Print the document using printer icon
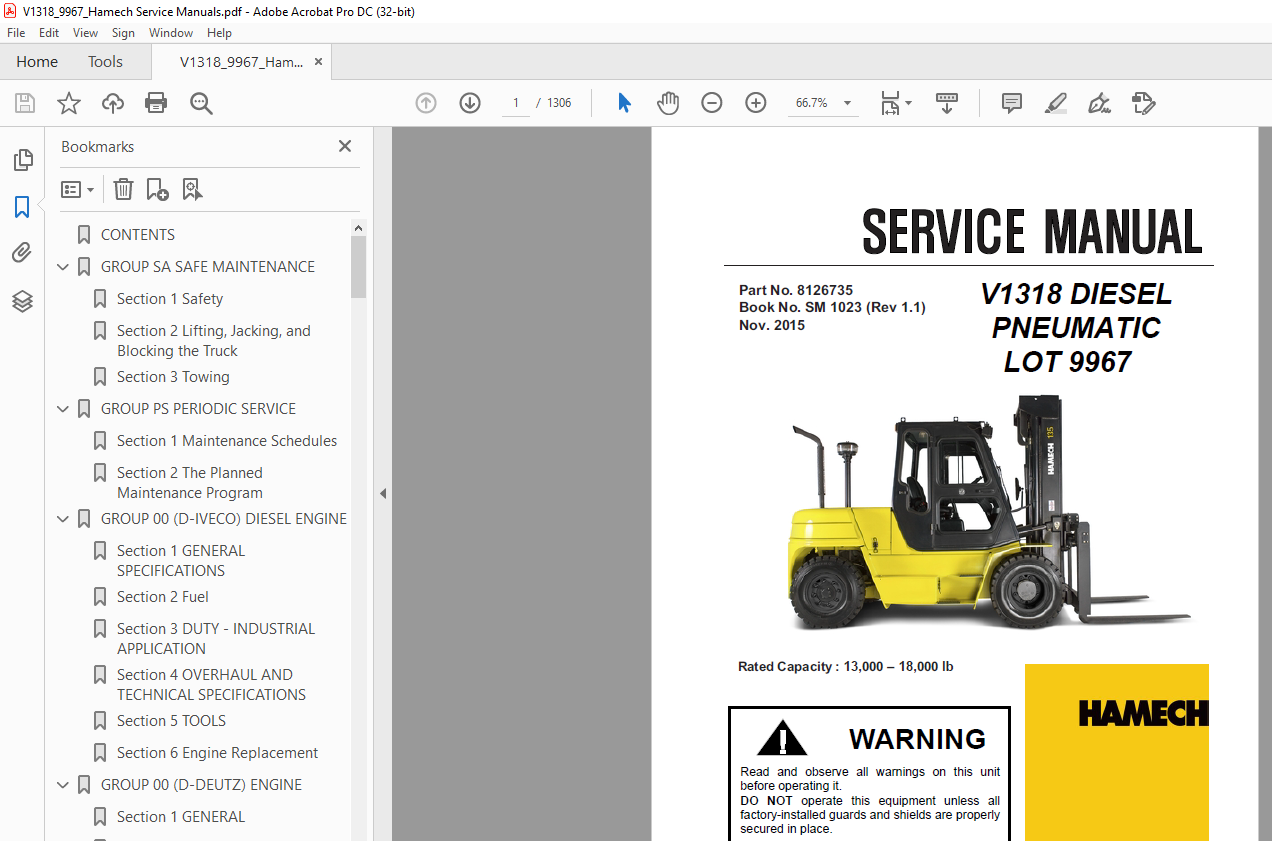 [x=156, y=103]
